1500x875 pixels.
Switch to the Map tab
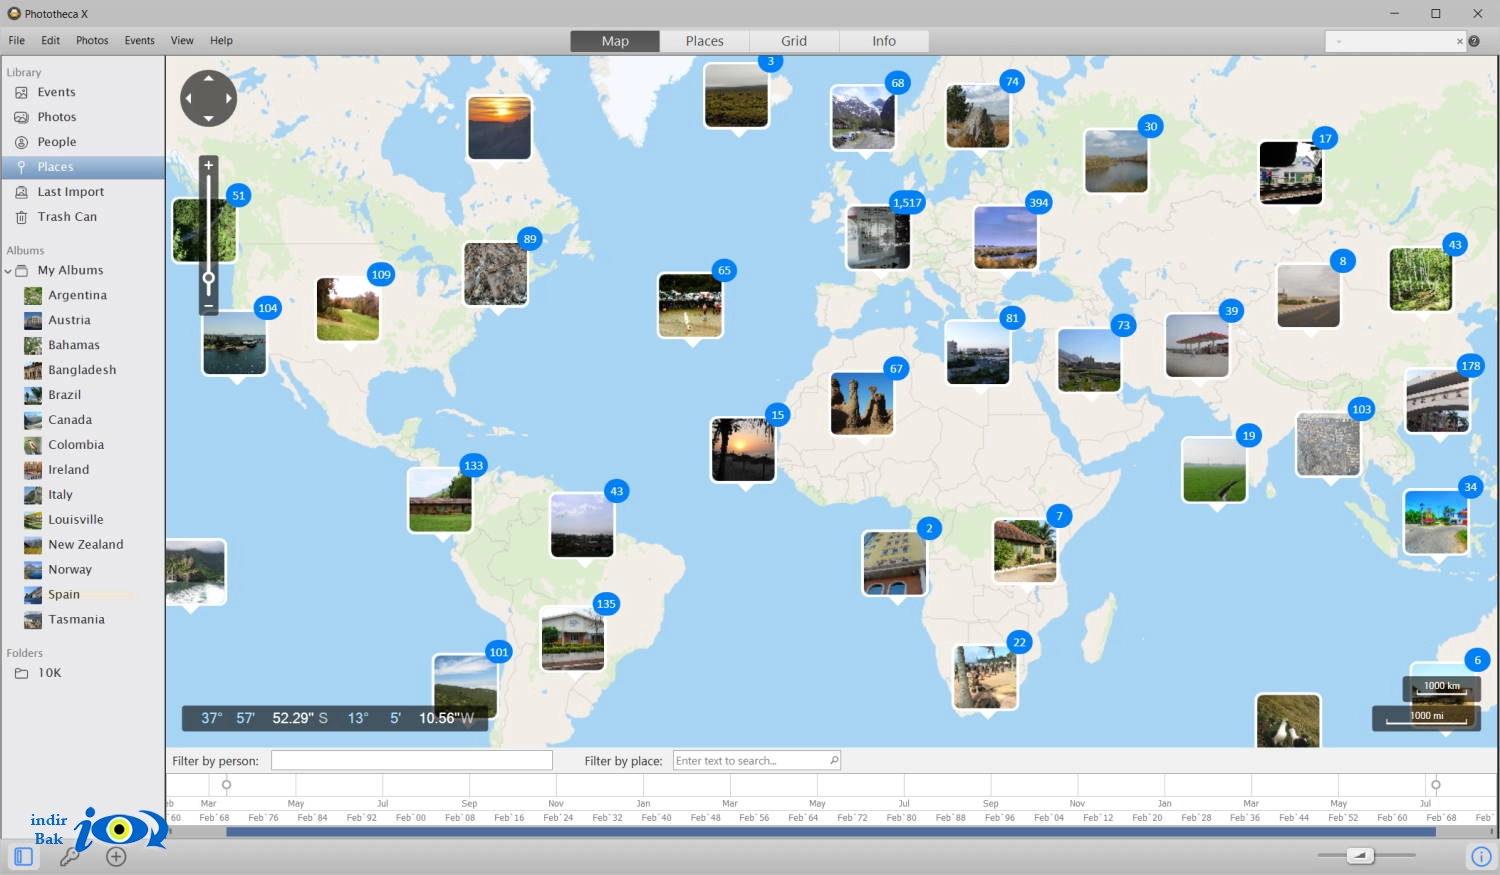pos(615,41)
